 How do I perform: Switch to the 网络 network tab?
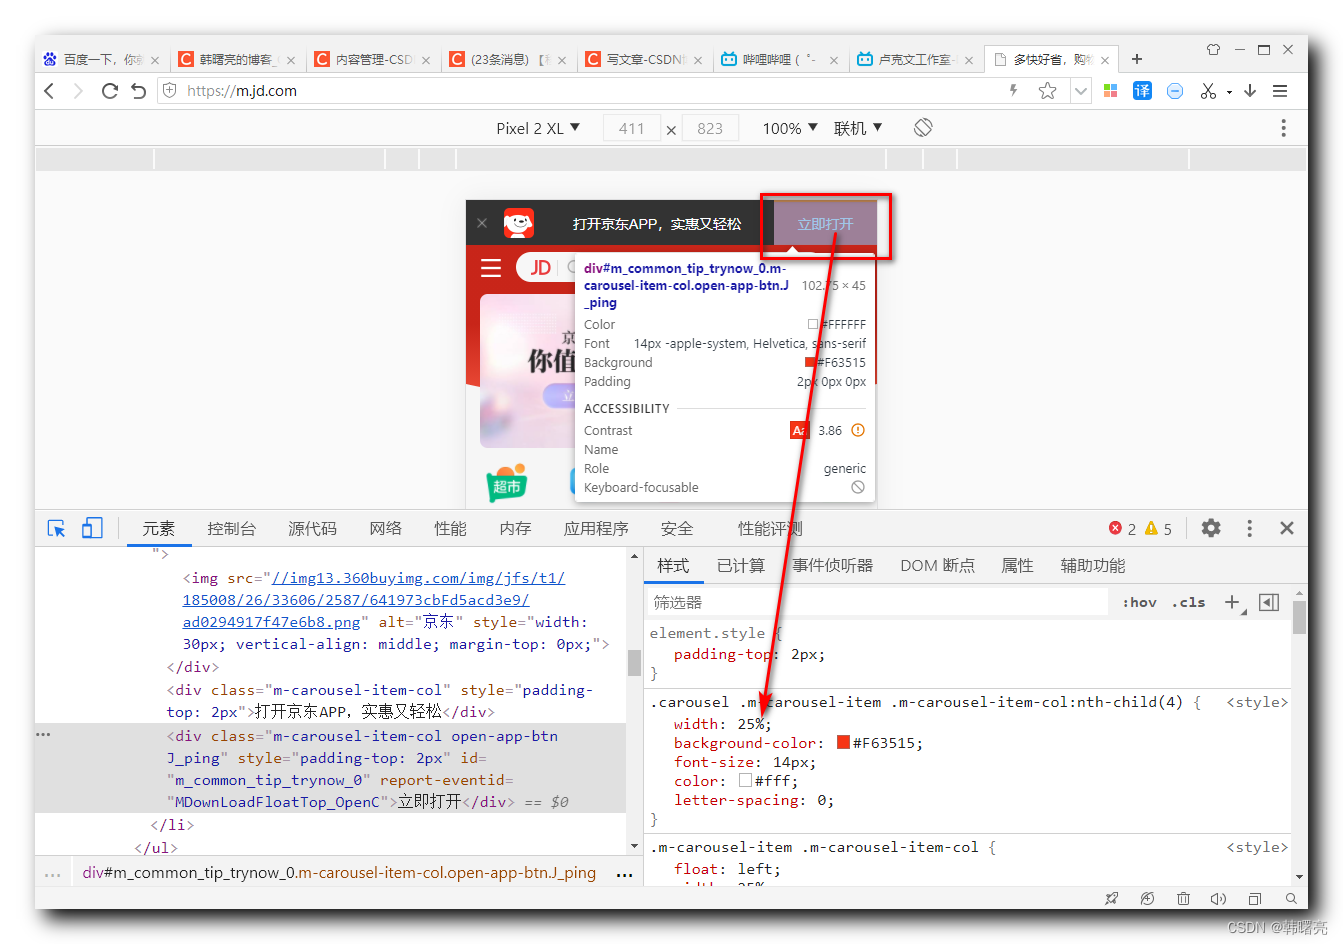[x=385, y=529]
